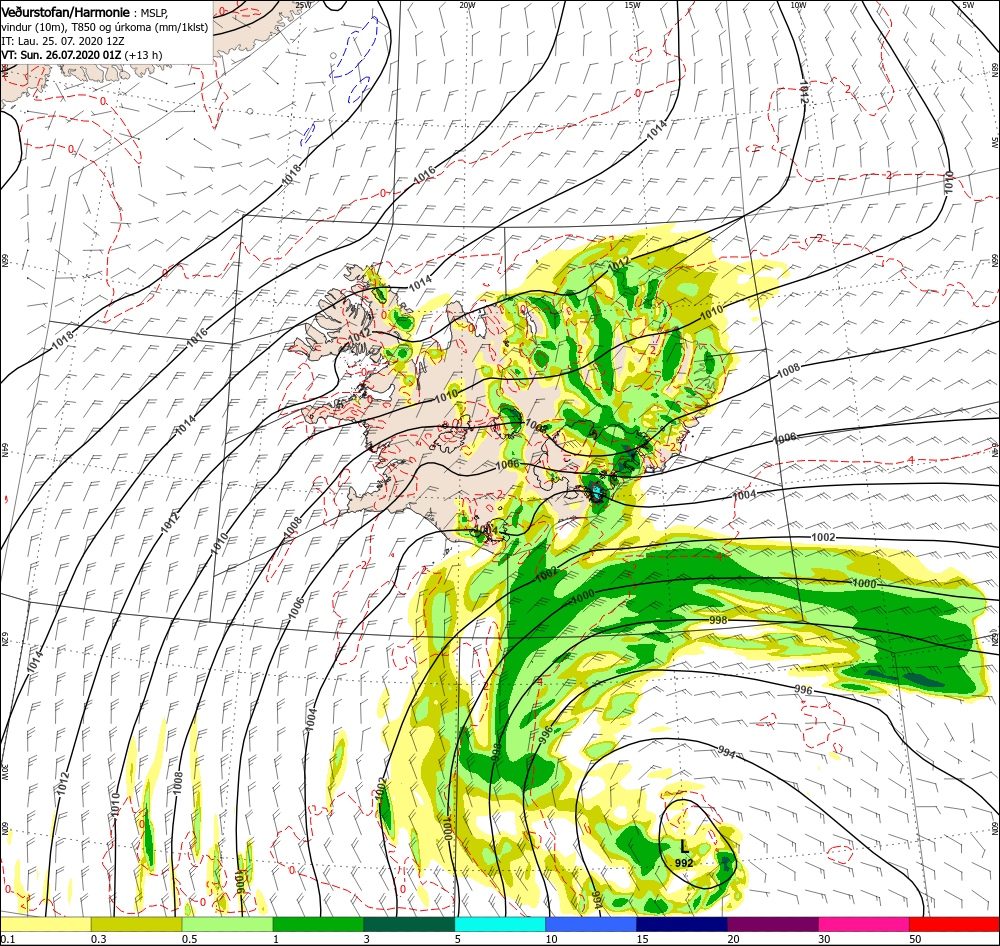This screenshot has width=1000, height=946.
Task: Click the '(+13 h)' forecast offset text
Action: click(x=143, y=55)
